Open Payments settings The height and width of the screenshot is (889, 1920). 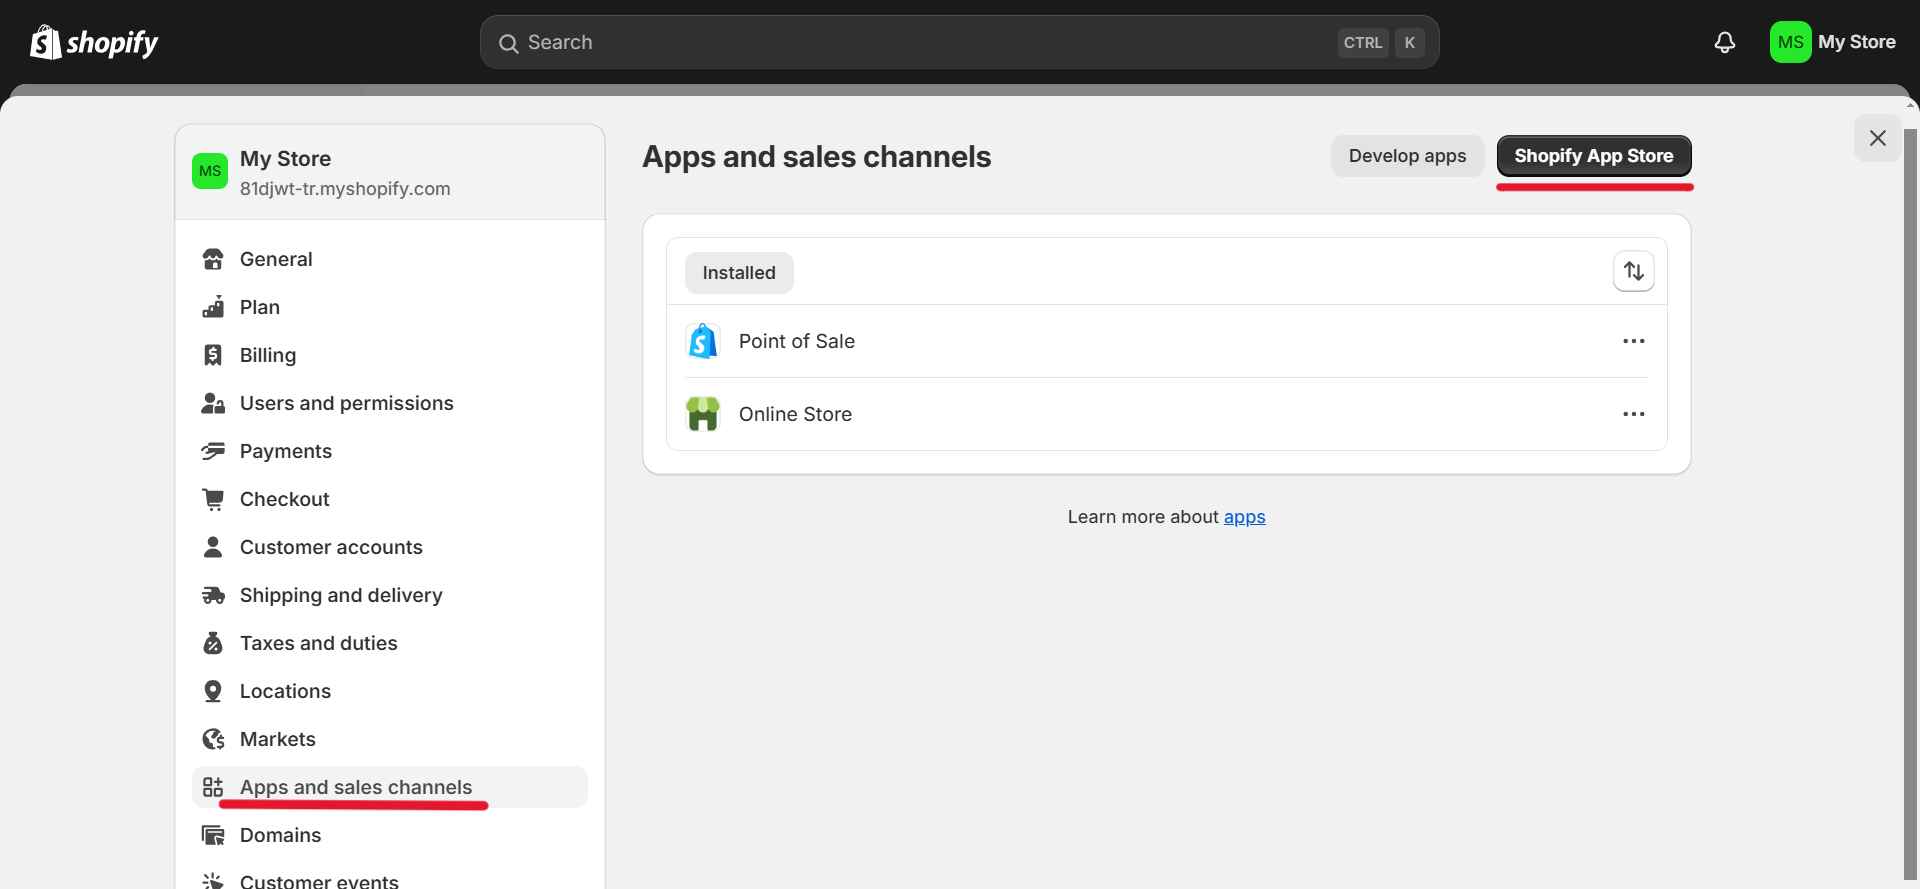285,451
